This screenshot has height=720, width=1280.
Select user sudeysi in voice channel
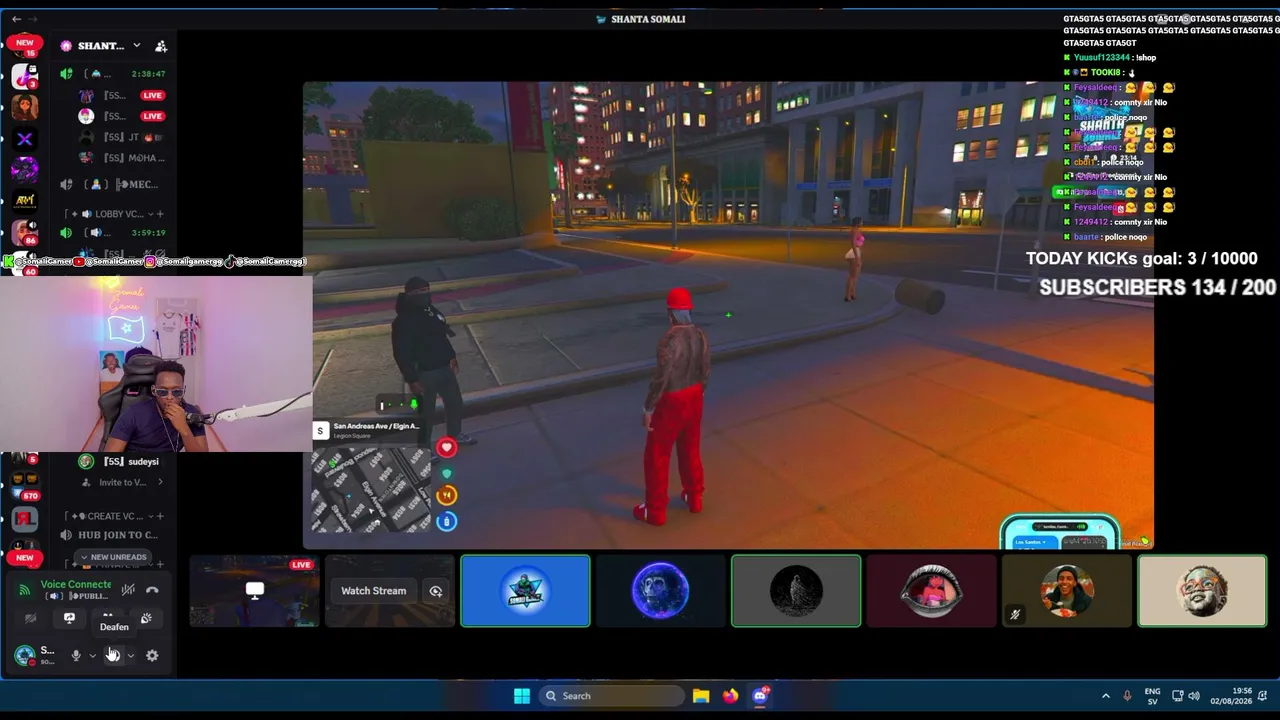point(122,462)
